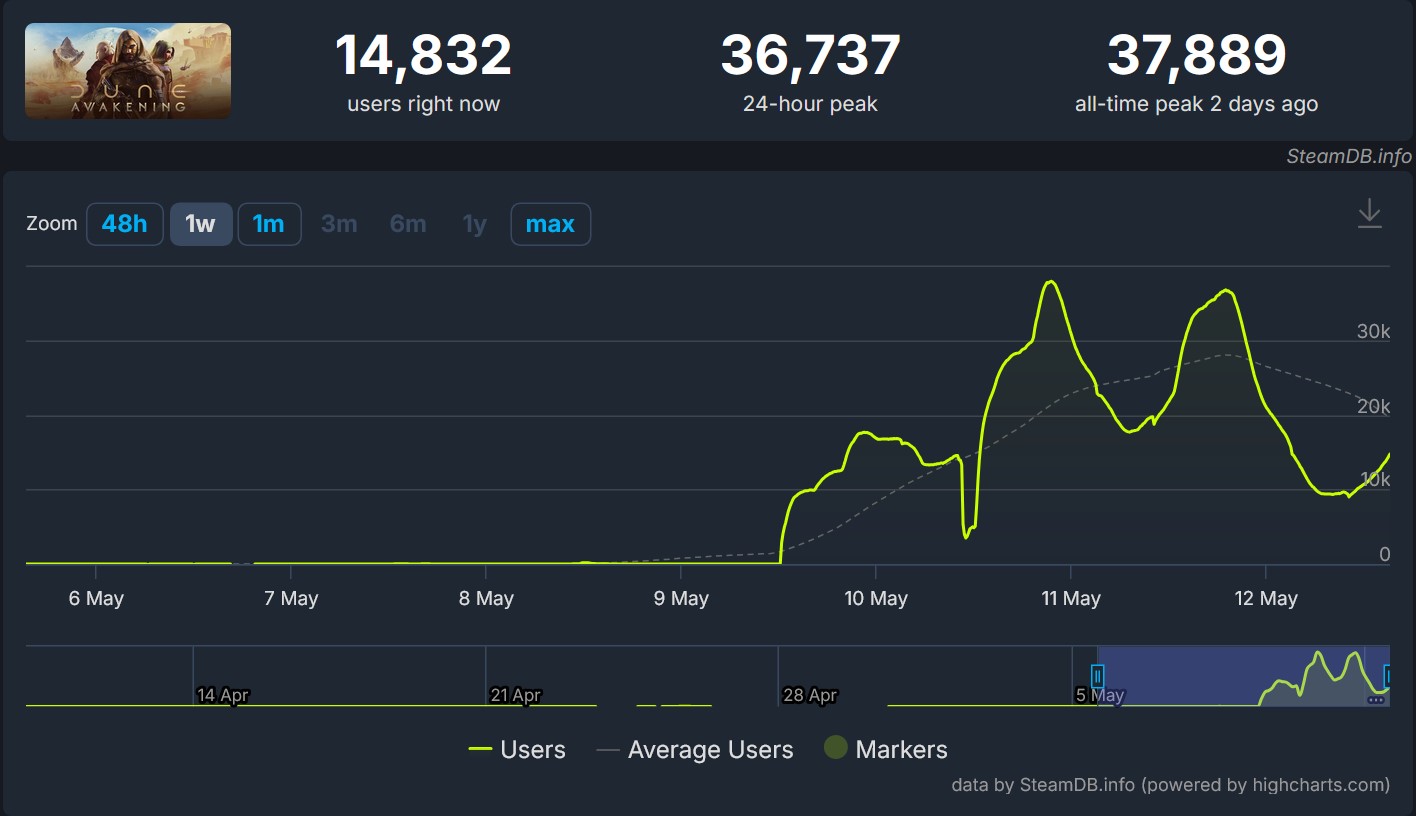The height and width of the screenshot is (816, 1416).
Task: Click the disabled 1y zoom option
Action: (474, 224)
